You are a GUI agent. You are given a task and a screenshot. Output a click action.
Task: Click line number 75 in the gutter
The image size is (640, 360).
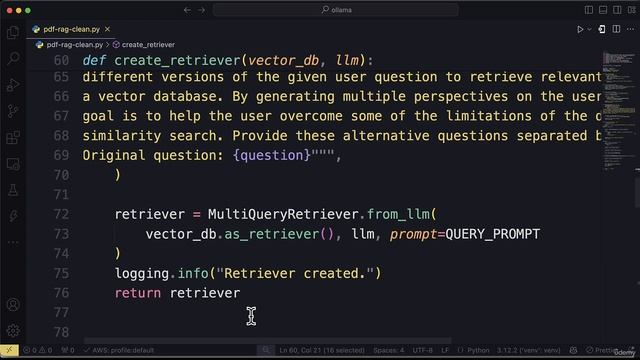coord(61,273)
